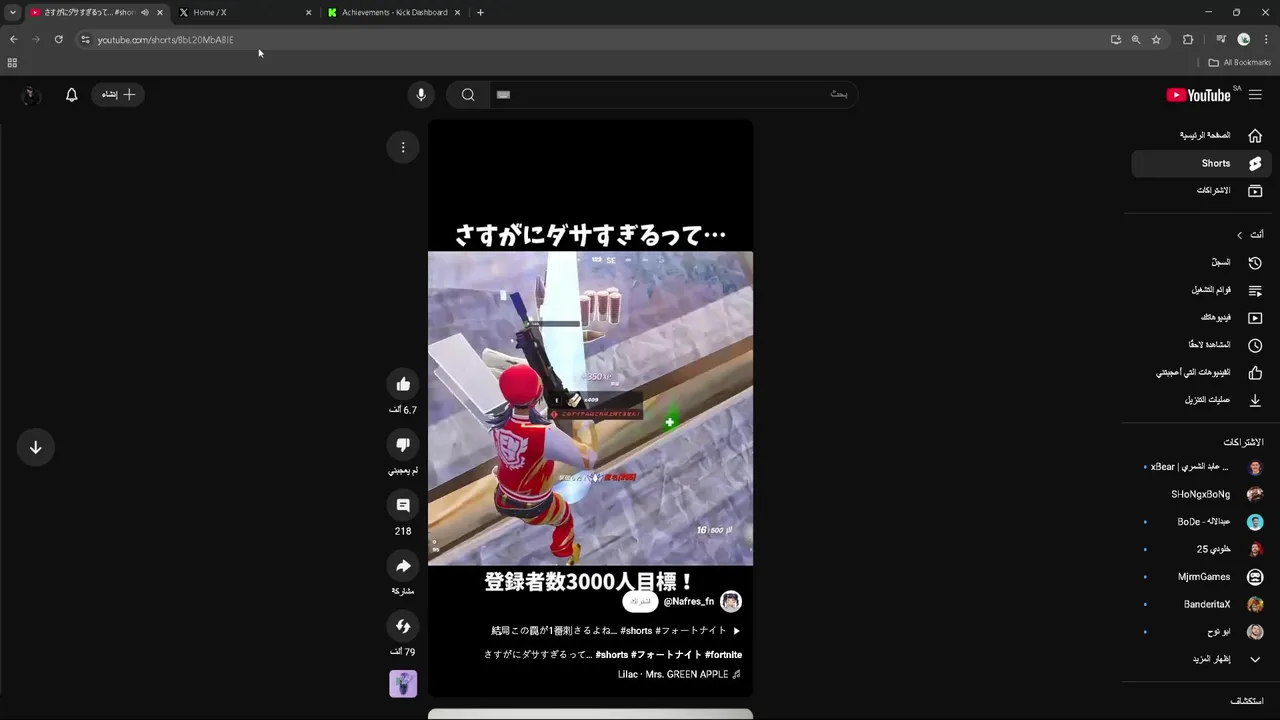Close the YouTube Shorts tab

pyautogui.click(x=159, y=13)
